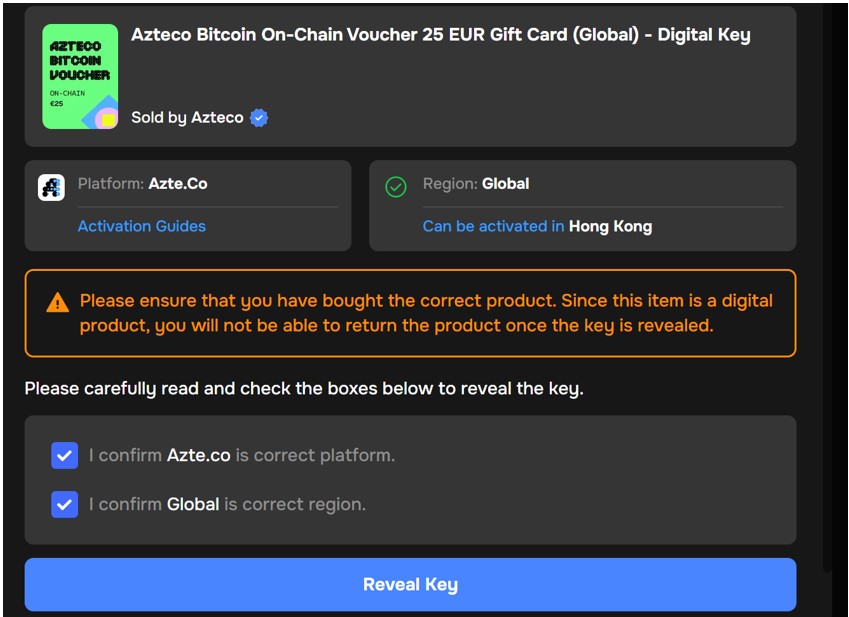
Task: Open the Activation Guides link
Action: click(x=142, y=226)
